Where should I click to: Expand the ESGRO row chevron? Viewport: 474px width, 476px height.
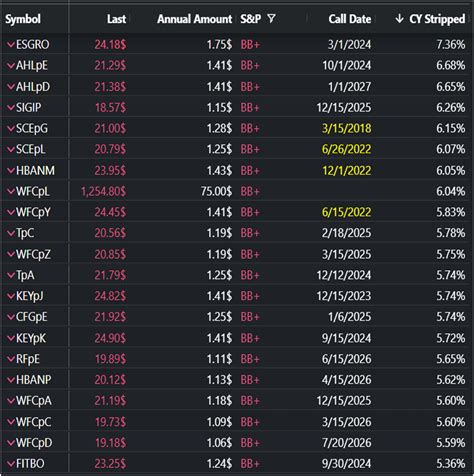point(11,44)
